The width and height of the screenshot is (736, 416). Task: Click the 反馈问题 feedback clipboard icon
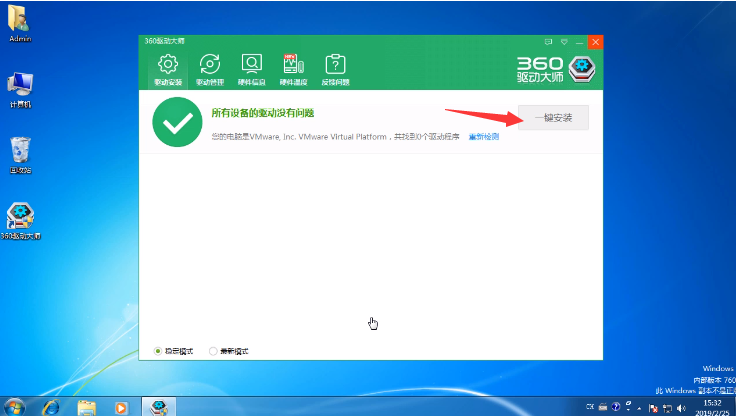click(x=335, y=69)
